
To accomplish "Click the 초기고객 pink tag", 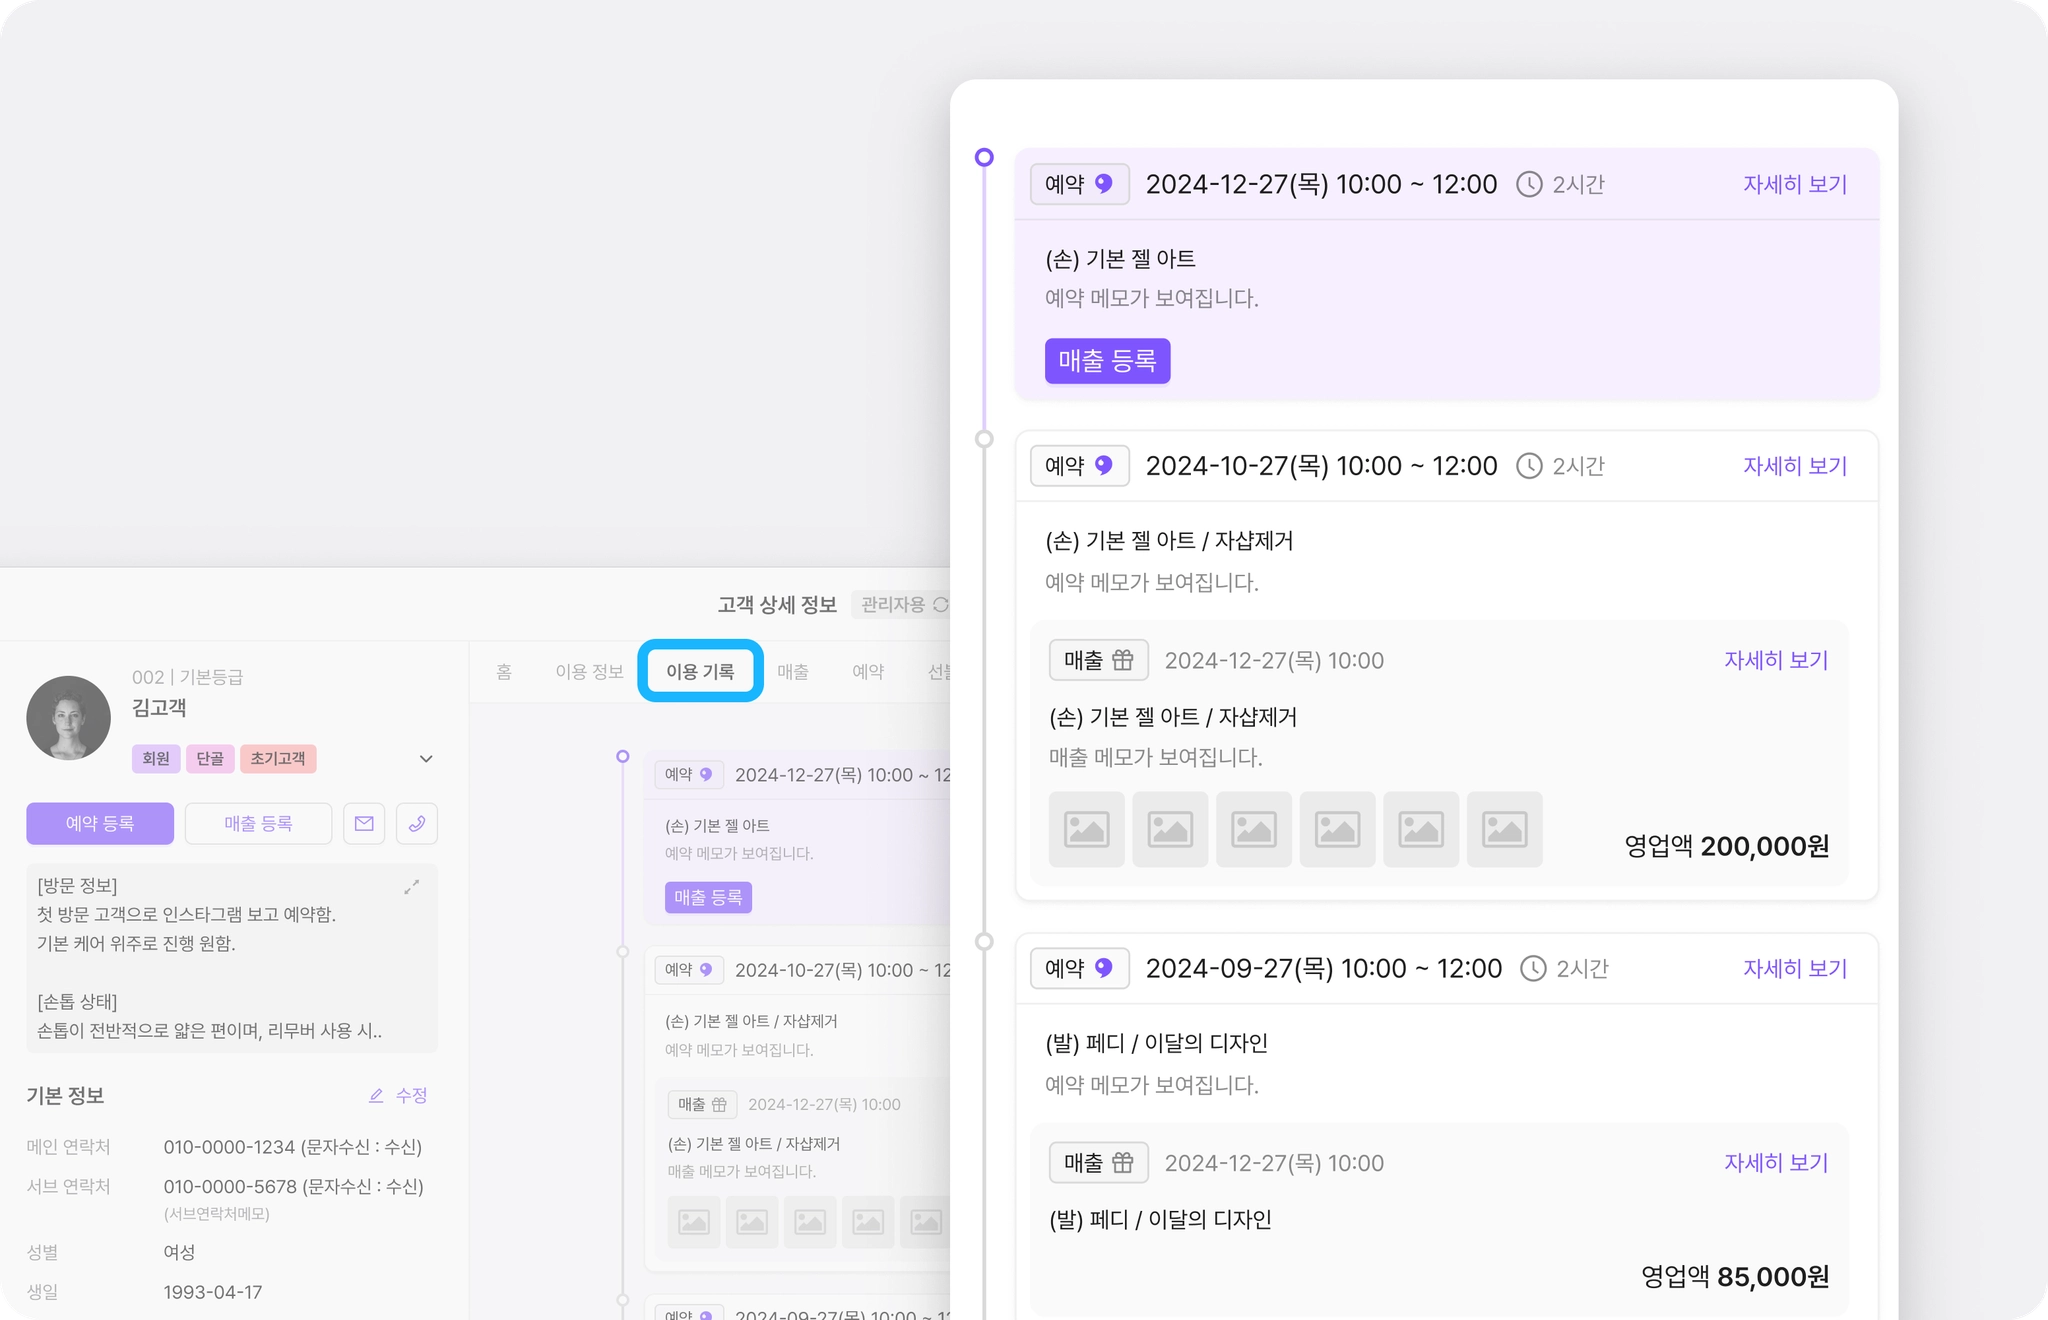I will tap(278, 759).
